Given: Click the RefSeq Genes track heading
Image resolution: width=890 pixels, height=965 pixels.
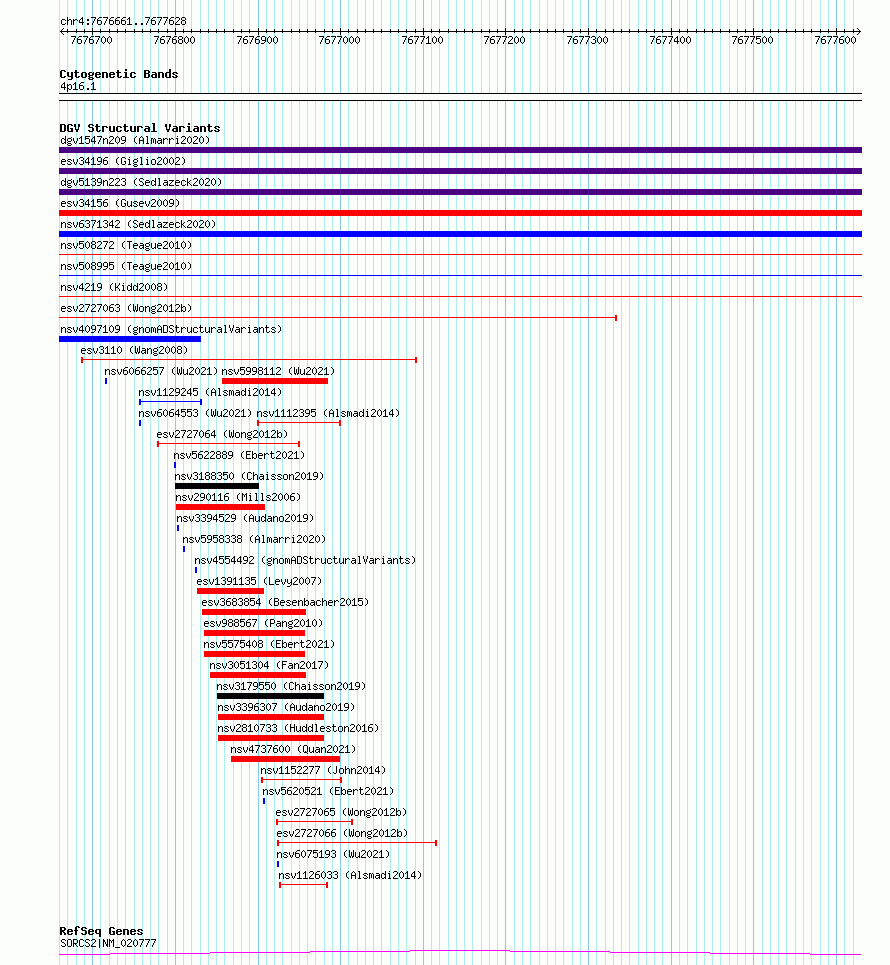Looking at the screenshot, I should click(x=102, y=931).
